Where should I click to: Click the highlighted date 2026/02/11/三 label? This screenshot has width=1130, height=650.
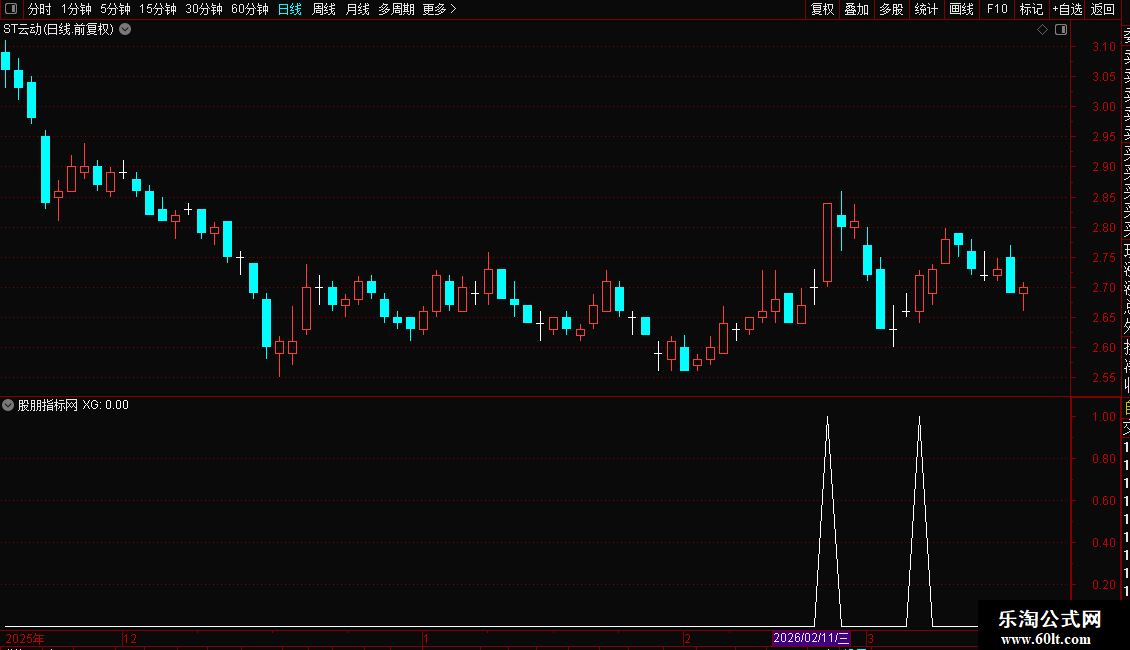point(811,638)
